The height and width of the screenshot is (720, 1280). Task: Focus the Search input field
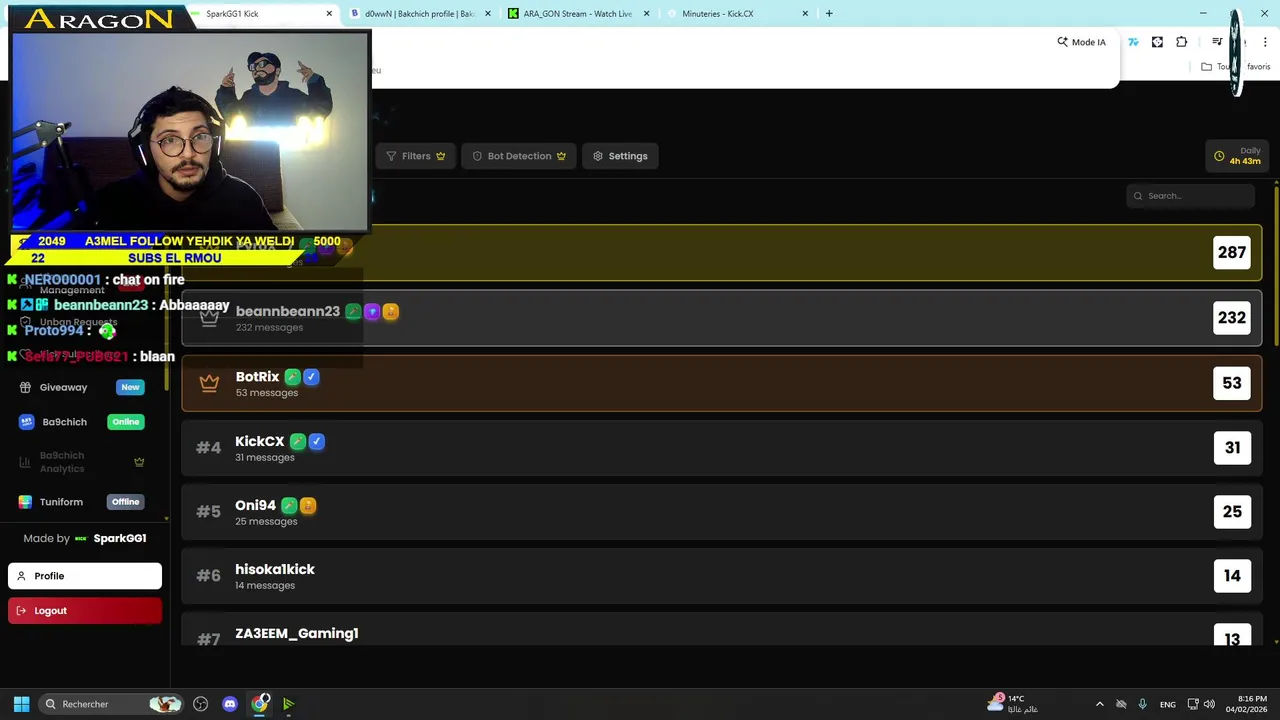click(x=1190, y=196)
